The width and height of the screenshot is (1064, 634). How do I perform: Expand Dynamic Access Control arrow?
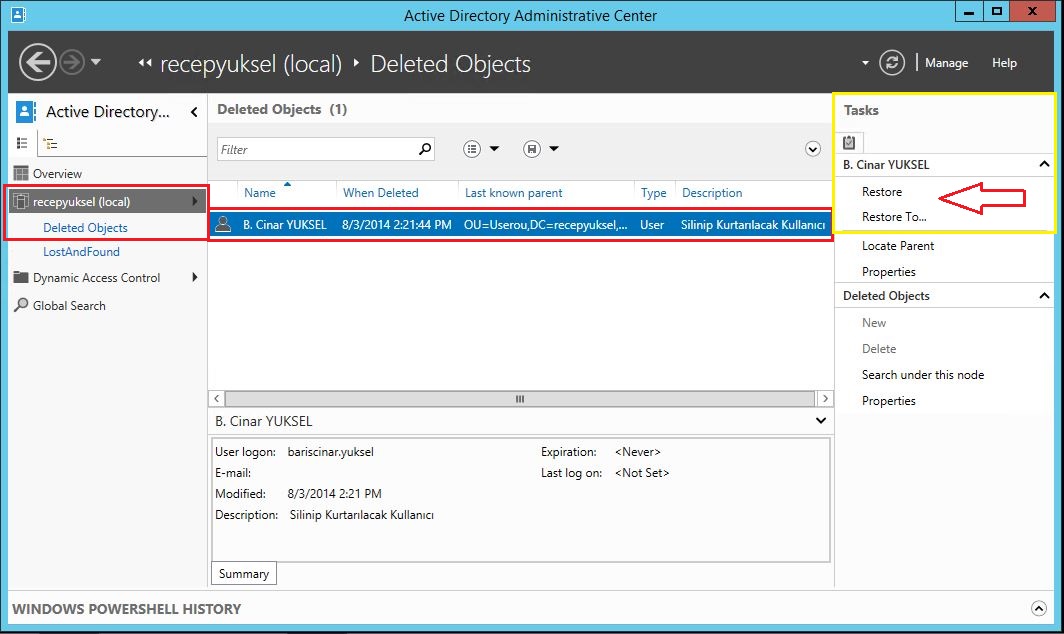pyautogui.click(x=195, y=277)
